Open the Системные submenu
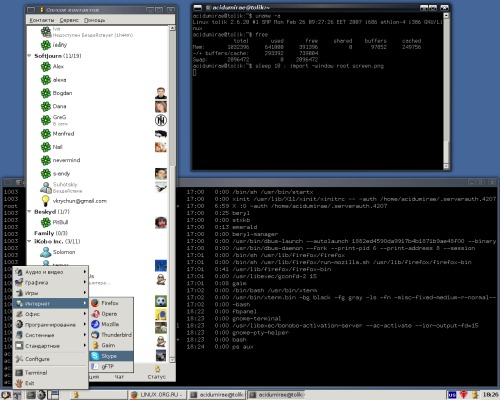The image size is (500, 400). (51, 335)
